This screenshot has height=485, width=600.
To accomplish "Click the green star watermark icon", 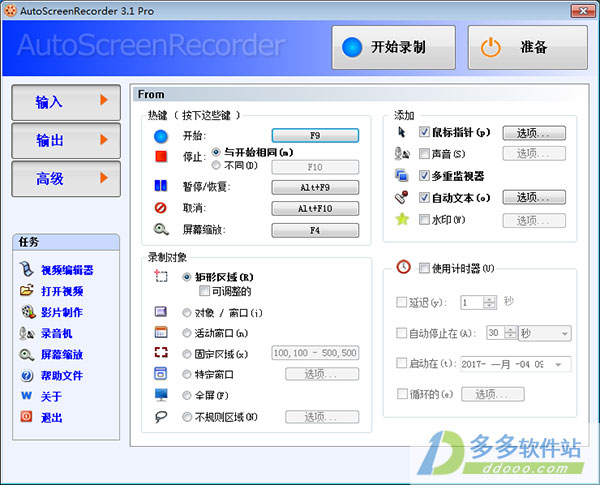I will pos(402,219).
